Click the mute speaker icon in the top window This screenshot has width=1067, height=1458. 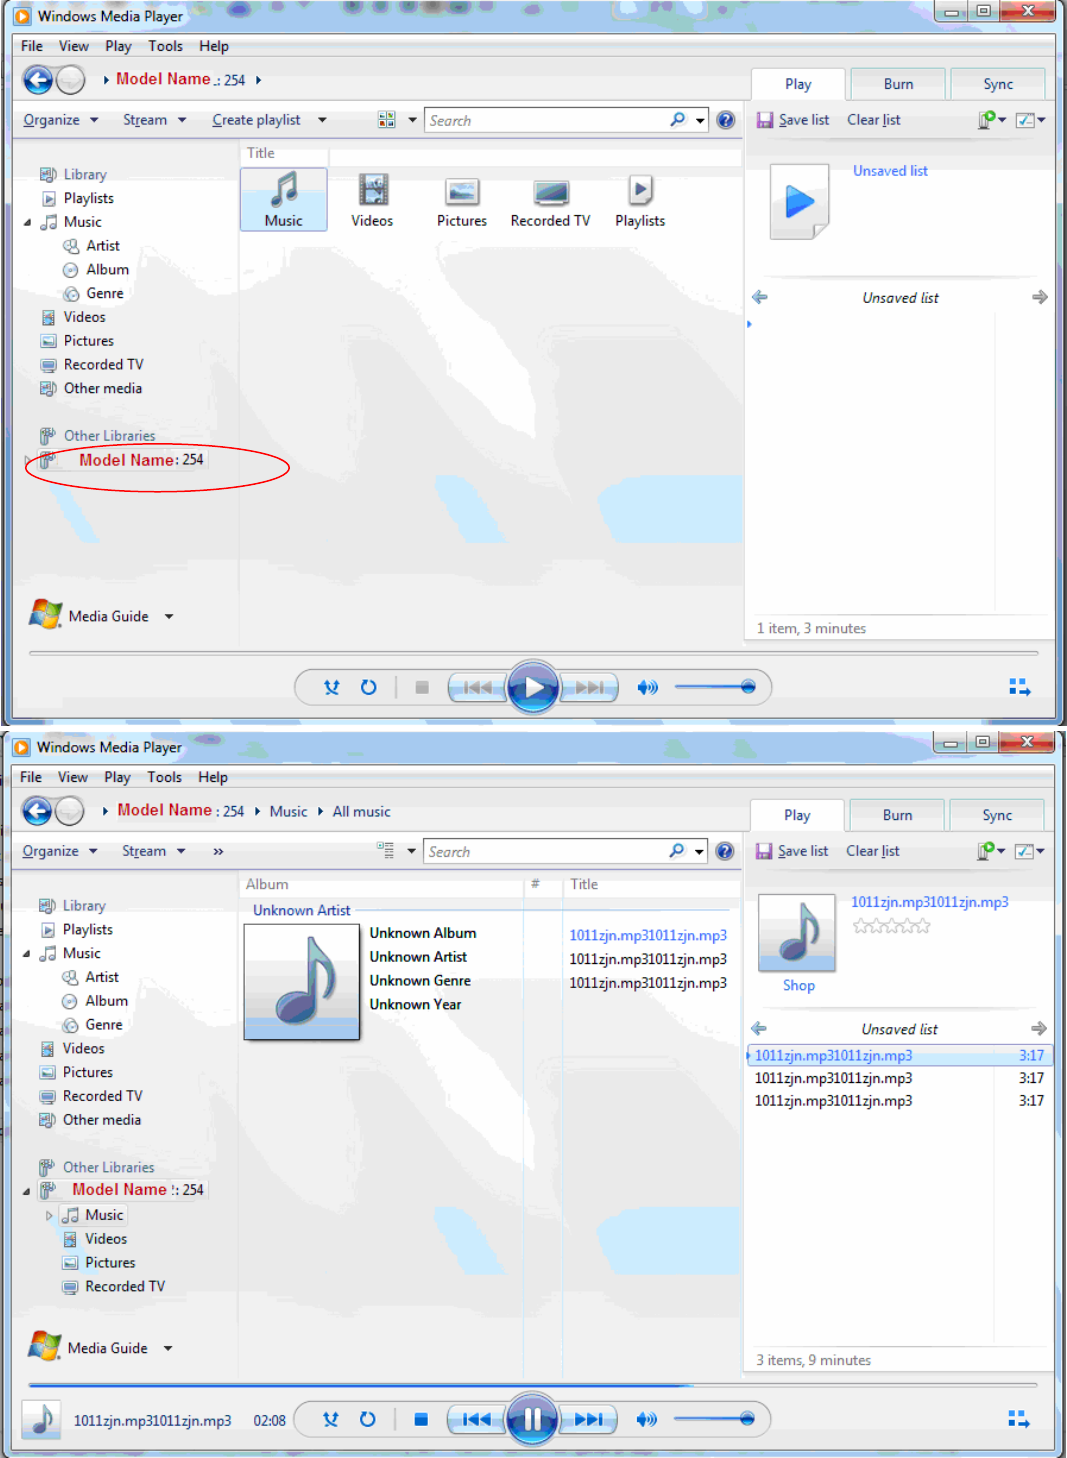point(648,687)
